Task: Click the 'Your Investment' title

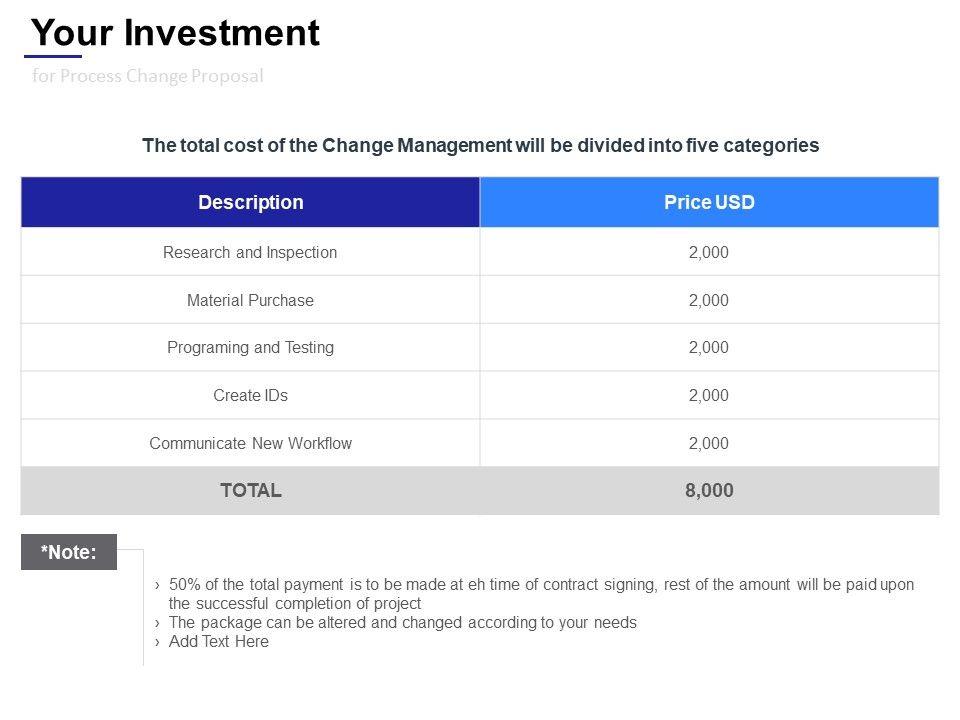Action: [x=175, y=34]
